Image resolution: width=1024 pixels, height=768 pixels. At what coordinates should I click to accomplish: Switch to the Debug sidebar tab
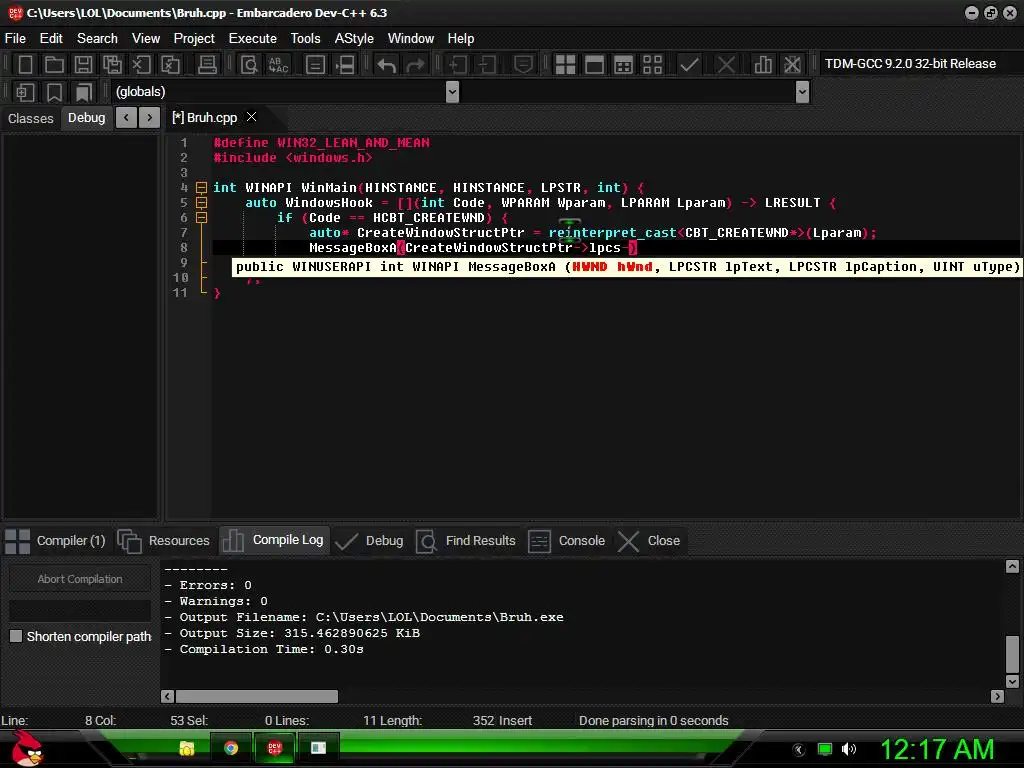point(86,118)
